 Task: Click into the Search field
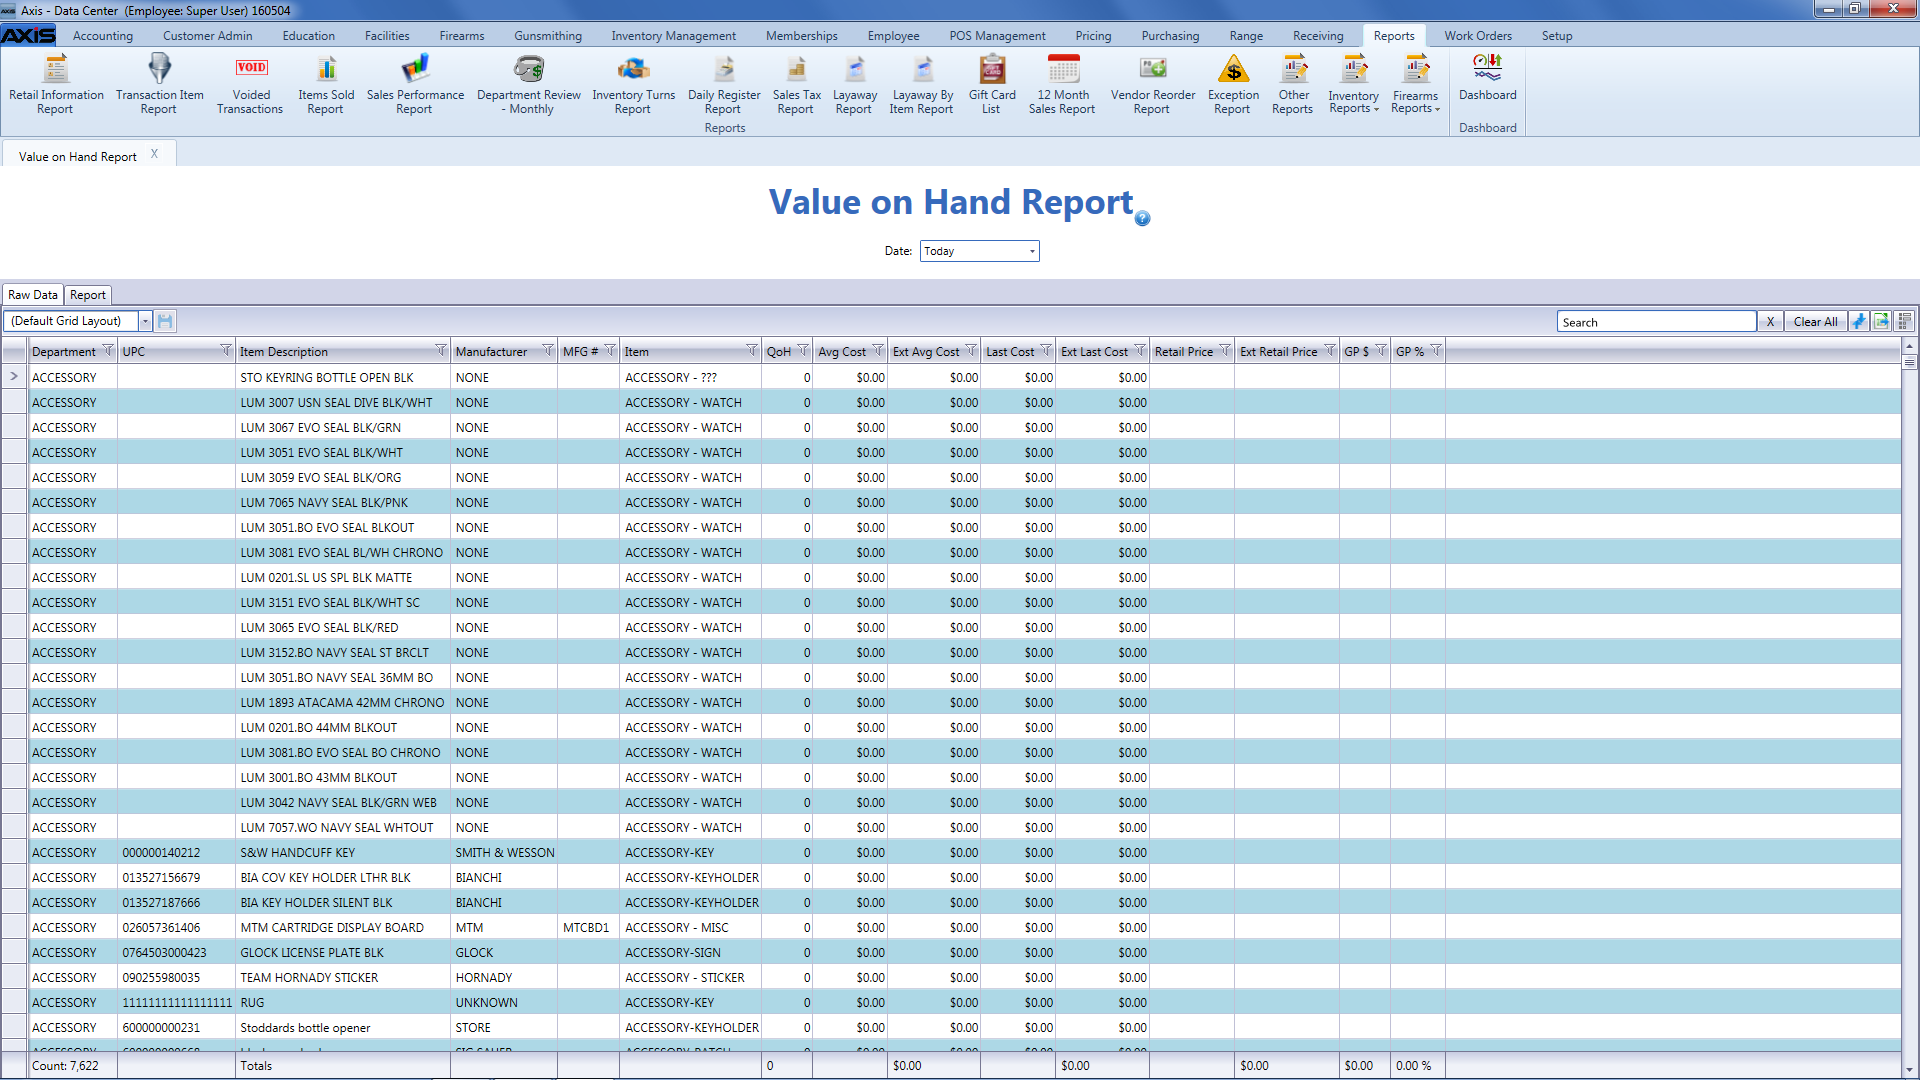[x=1656, y=322]
